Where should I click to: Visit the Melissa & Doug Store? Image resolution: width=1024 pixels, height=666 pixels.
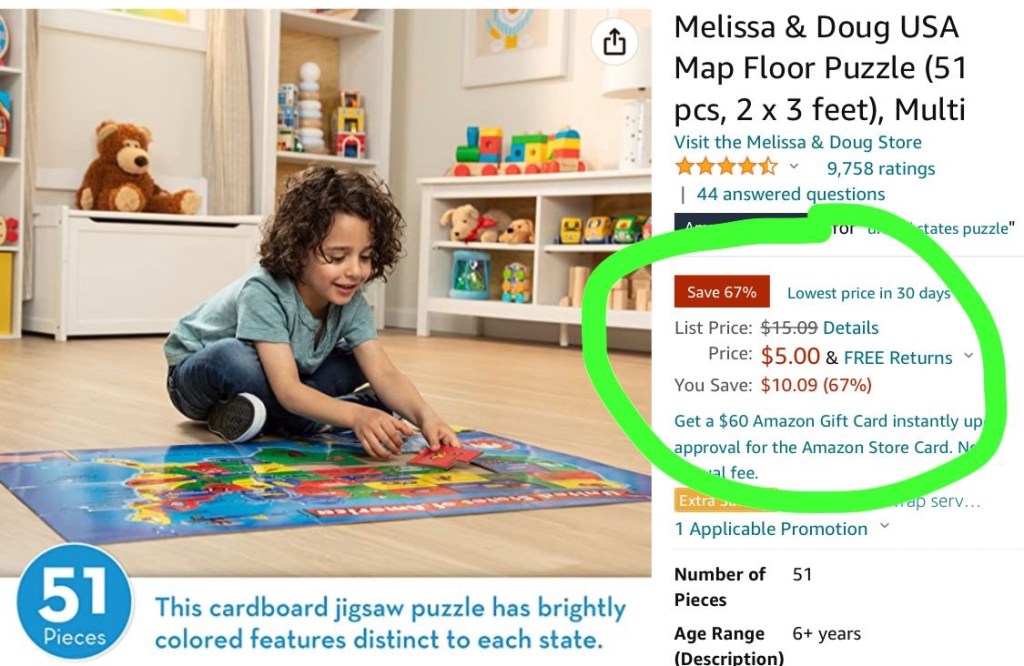797,142
